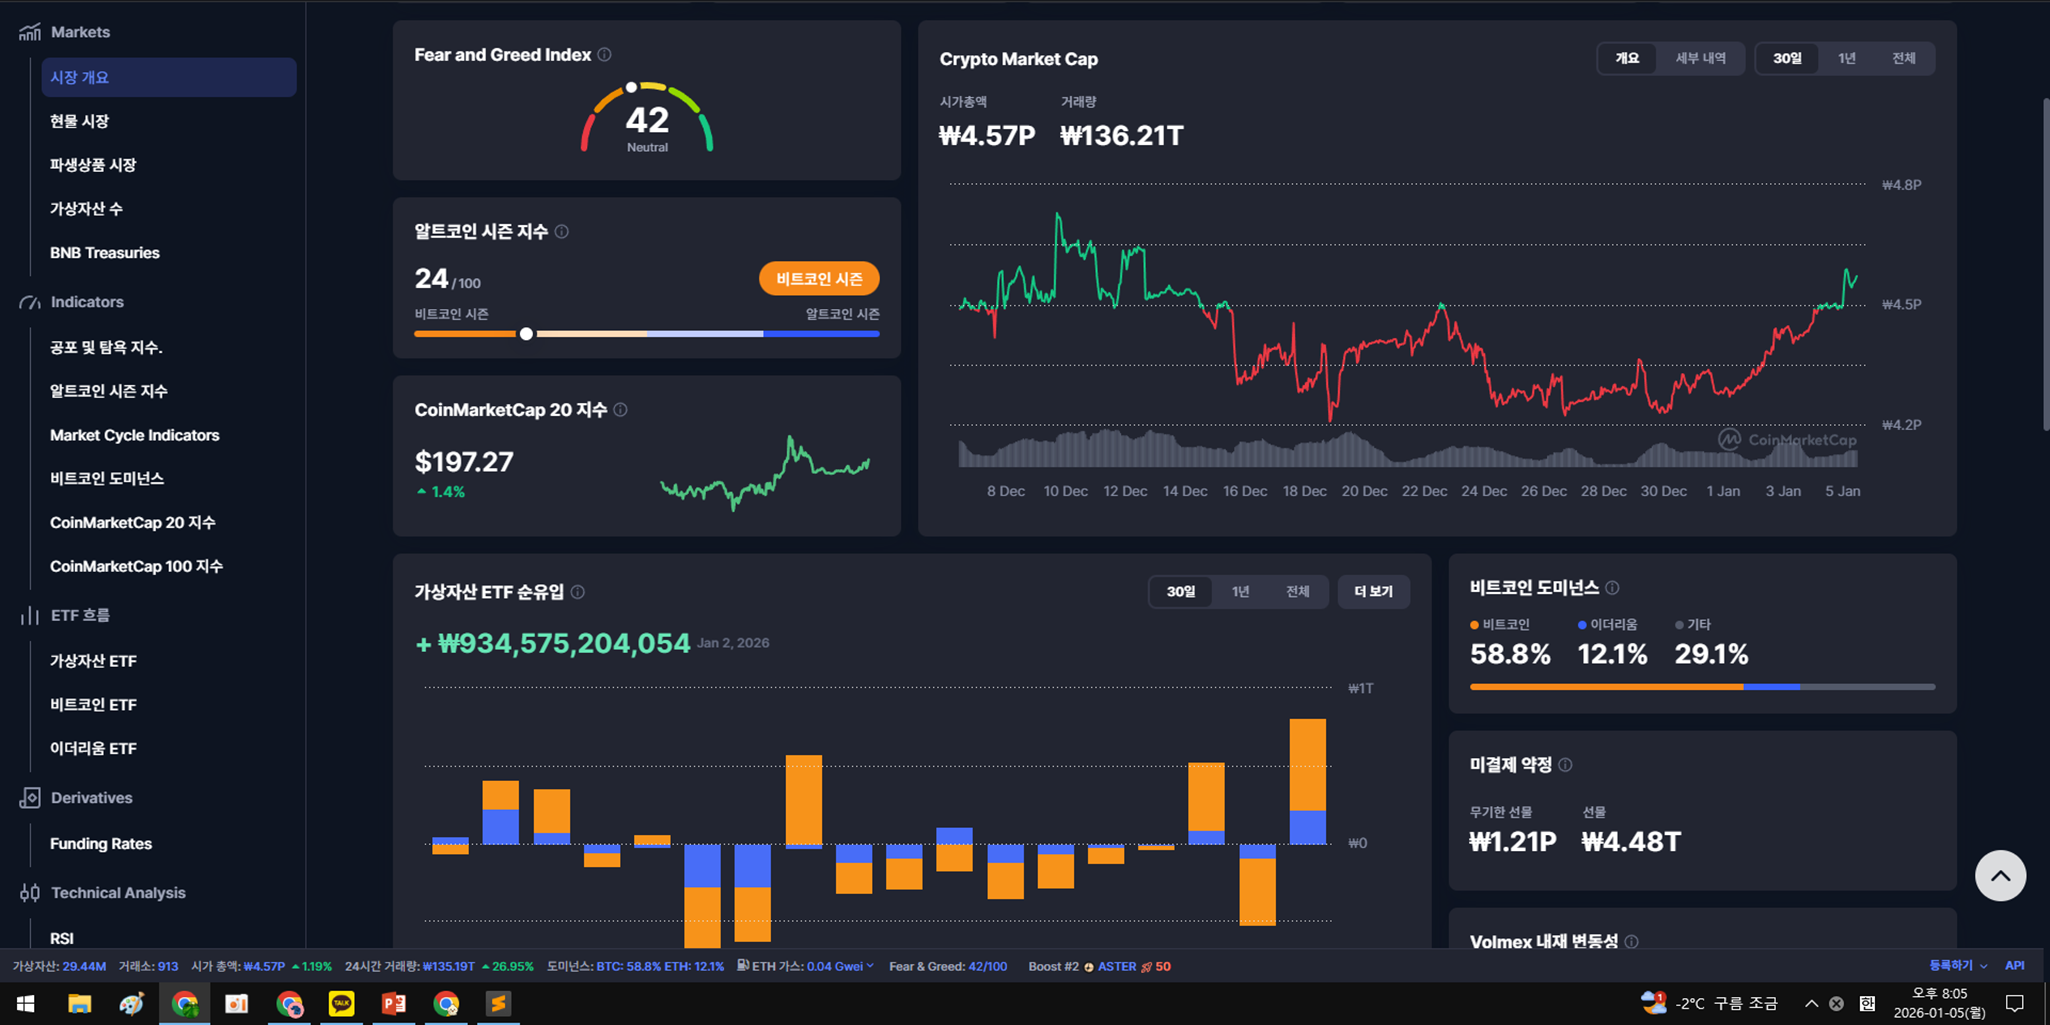Screen dimensions: 2050x1025
Task: Click 가상자산: 29.44M in the status bar
Action: click(x=59, y=967)
